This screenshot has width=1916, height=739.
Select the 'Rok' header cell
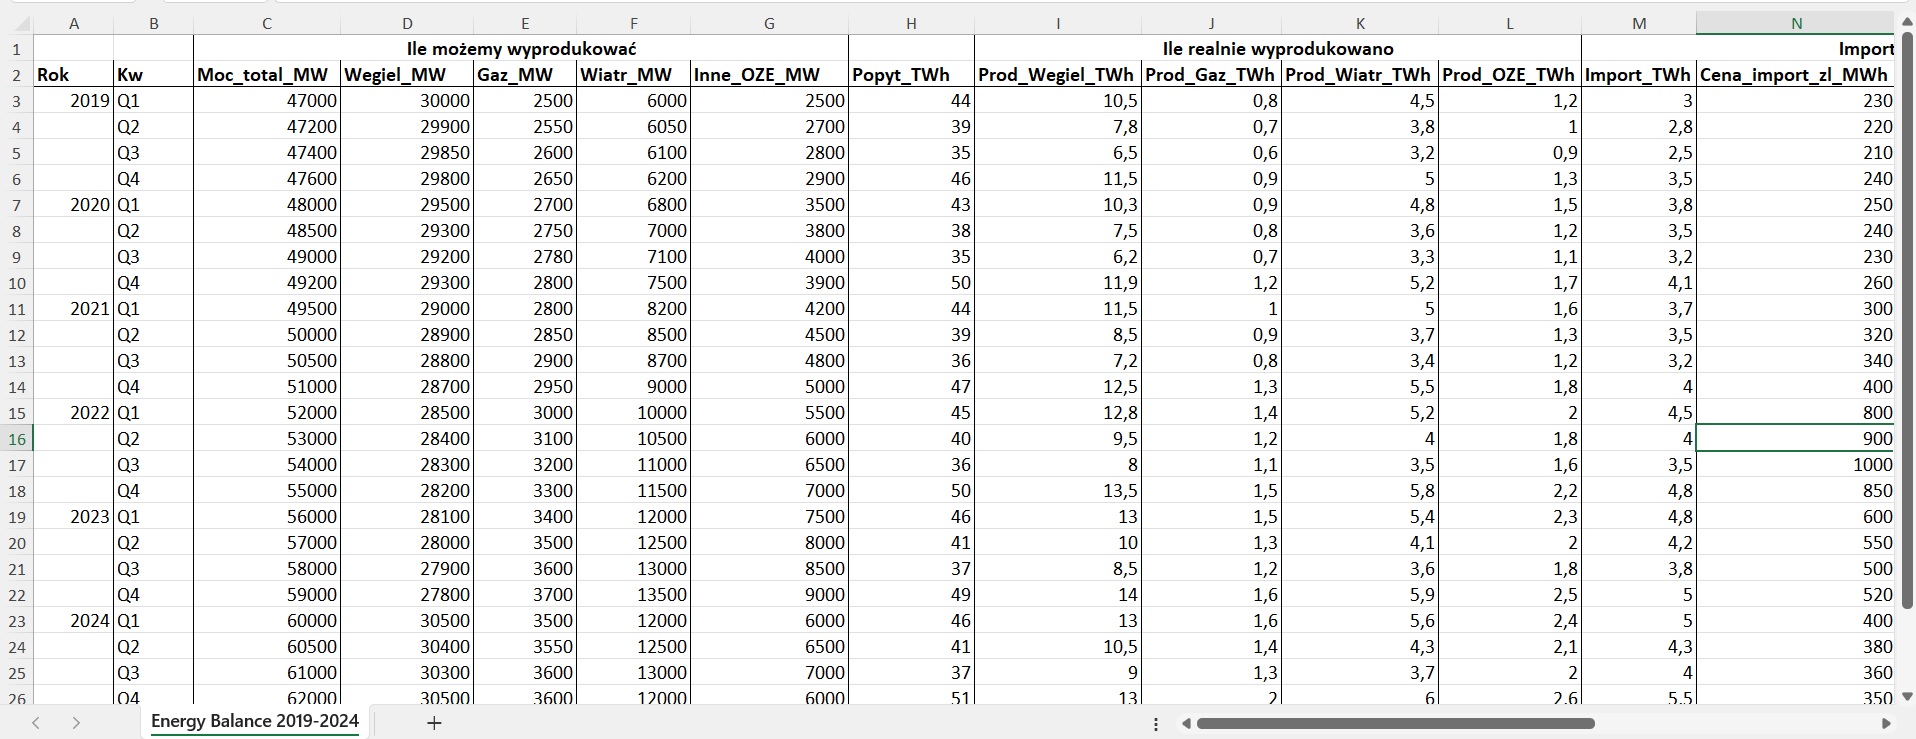point(74,74)
